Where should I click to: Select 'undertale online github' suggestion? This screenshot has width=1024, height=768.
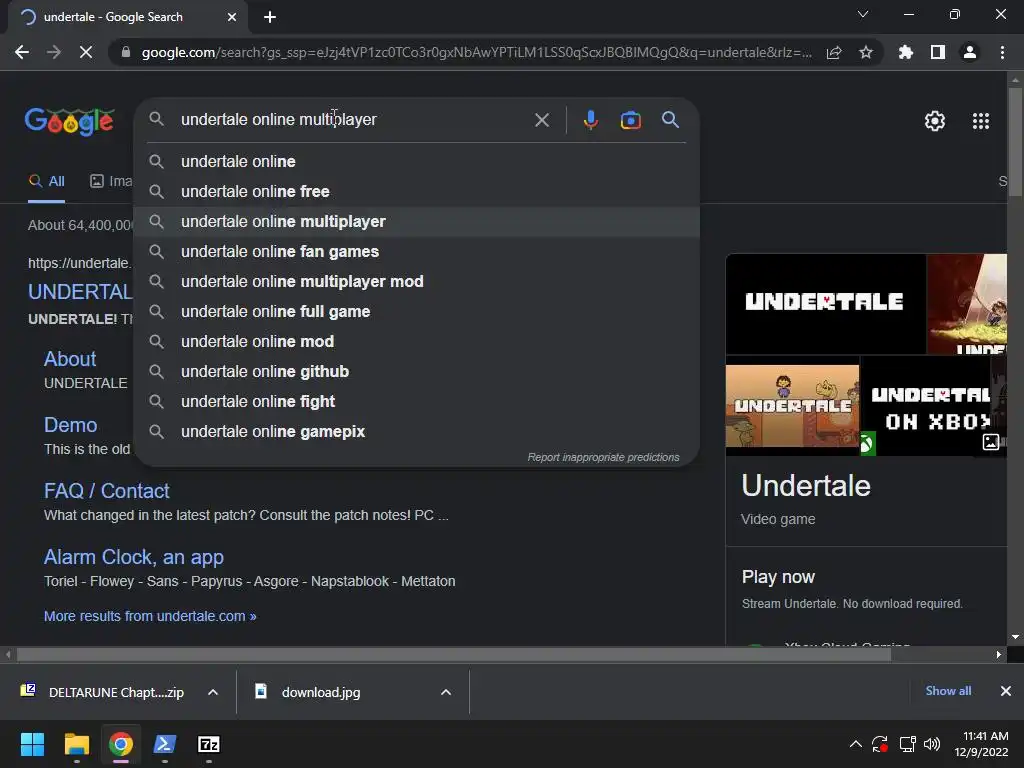[417, 372]
